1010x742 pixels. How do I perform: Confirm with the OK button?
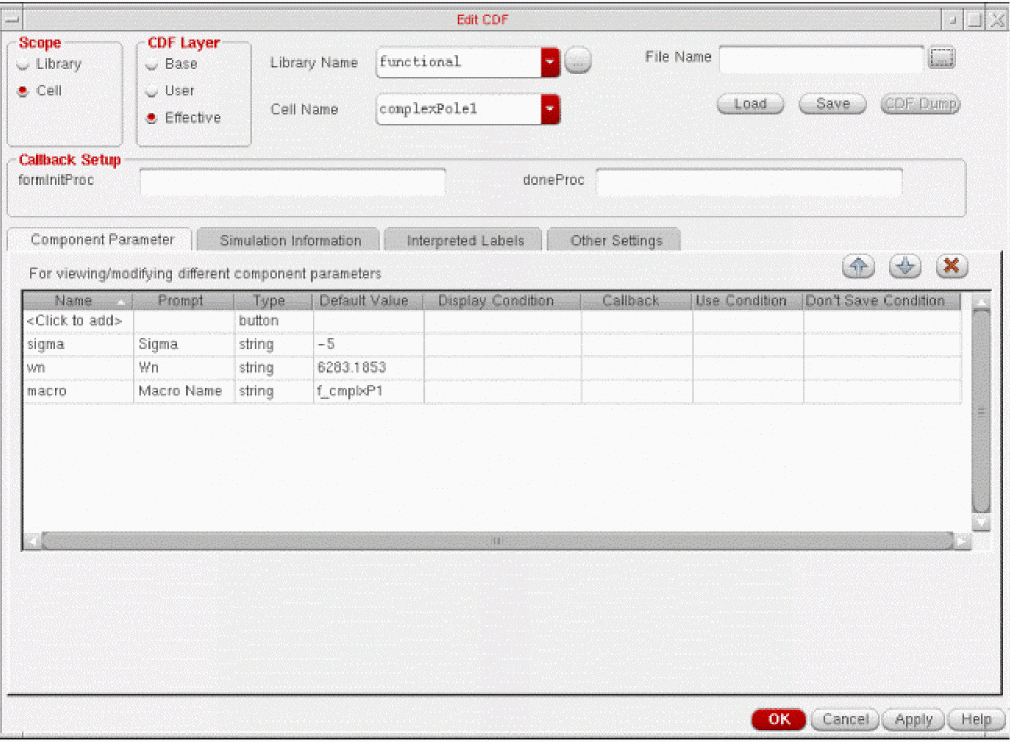click(x=779, y=719)
